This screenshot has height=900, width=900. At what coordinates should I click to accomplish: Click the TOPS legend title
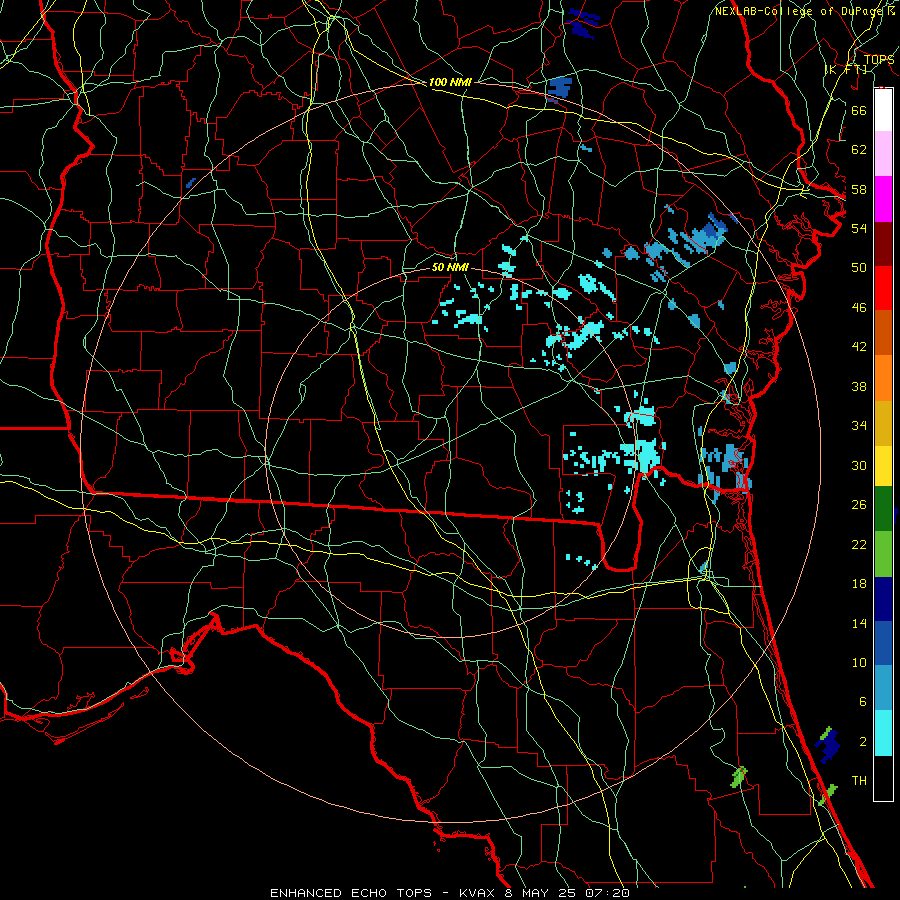879,60
